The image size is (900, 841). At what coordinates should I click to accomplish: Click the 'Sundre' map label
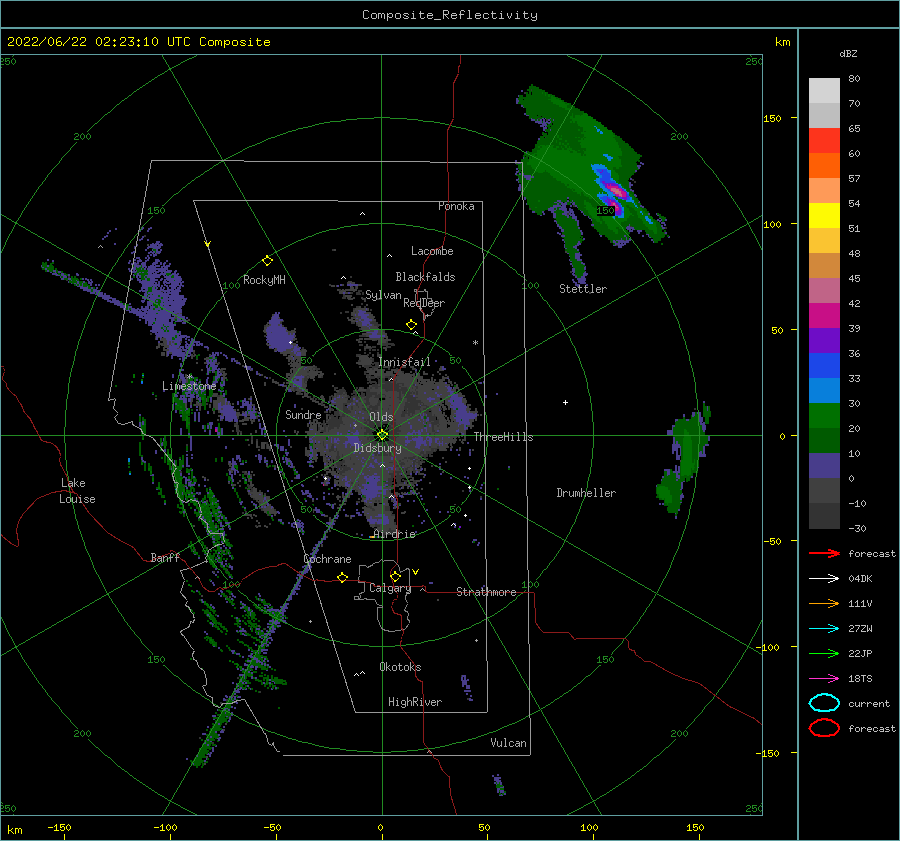click(303, 414)
